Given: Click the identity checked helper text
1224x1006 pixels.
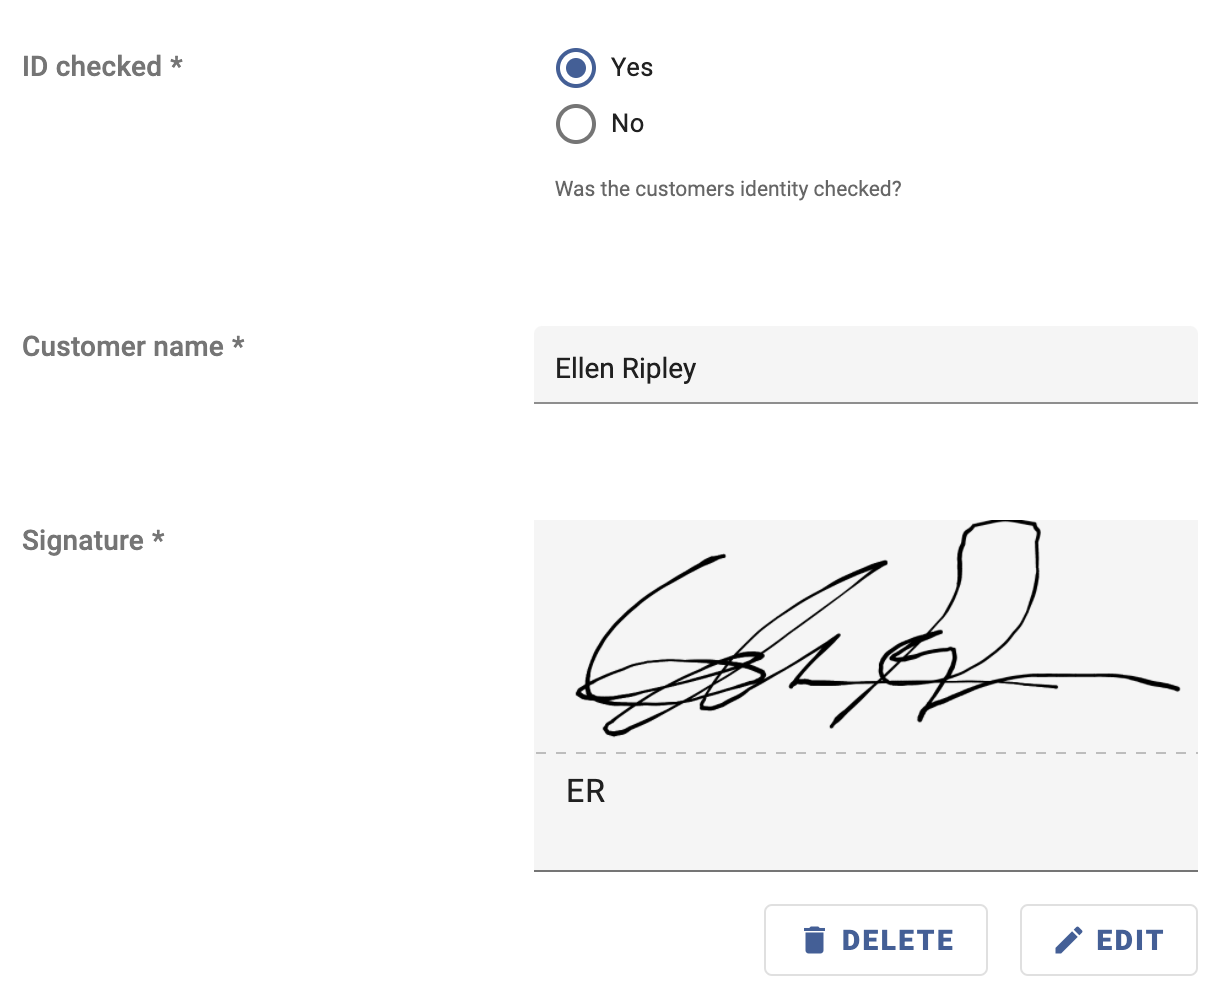Looking at the screenshot, I should (x=728, y=189).
